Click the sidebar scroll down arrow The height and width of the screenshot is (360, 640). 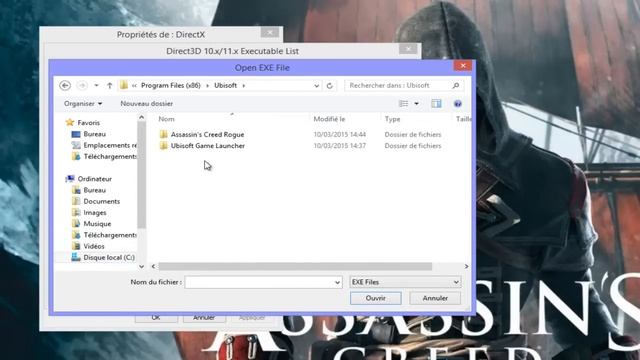[x=142, y=267]
